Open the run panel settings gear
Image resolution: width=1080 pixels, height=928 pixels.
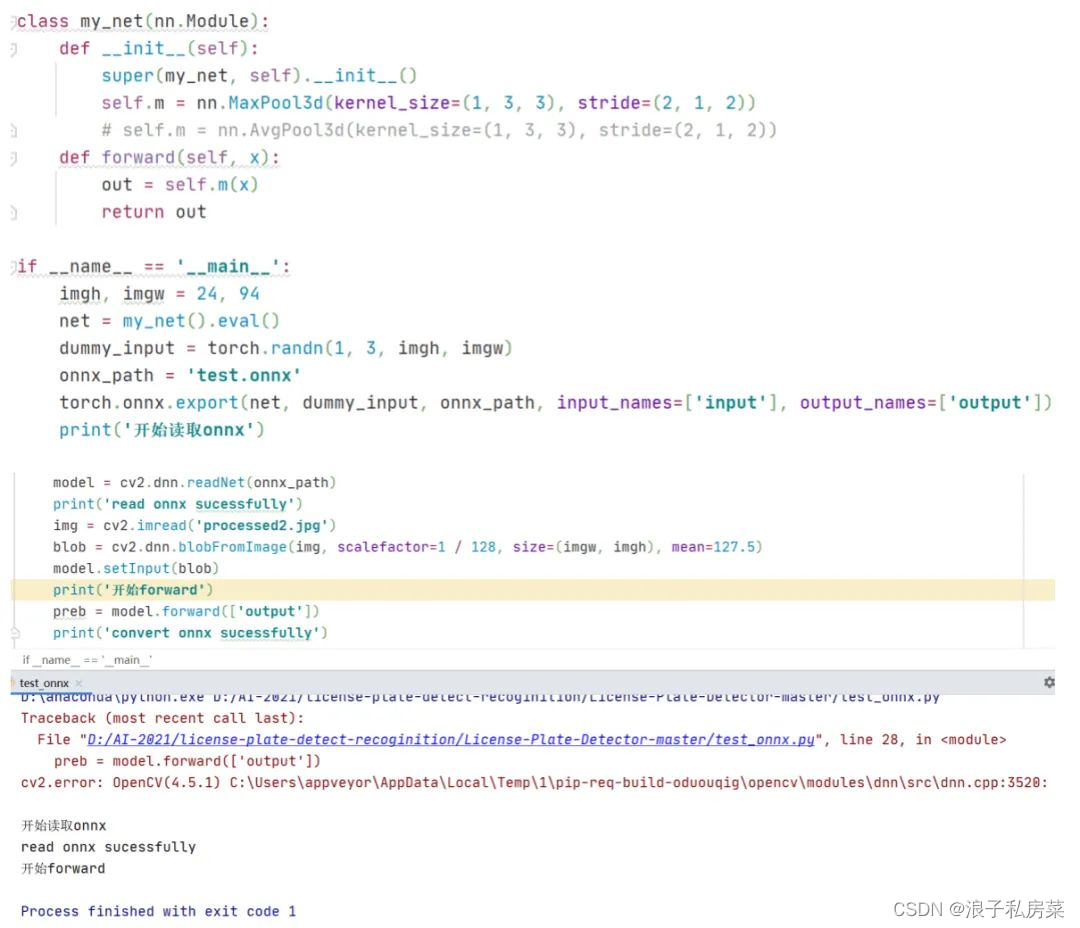click(x=1049, y=682)
